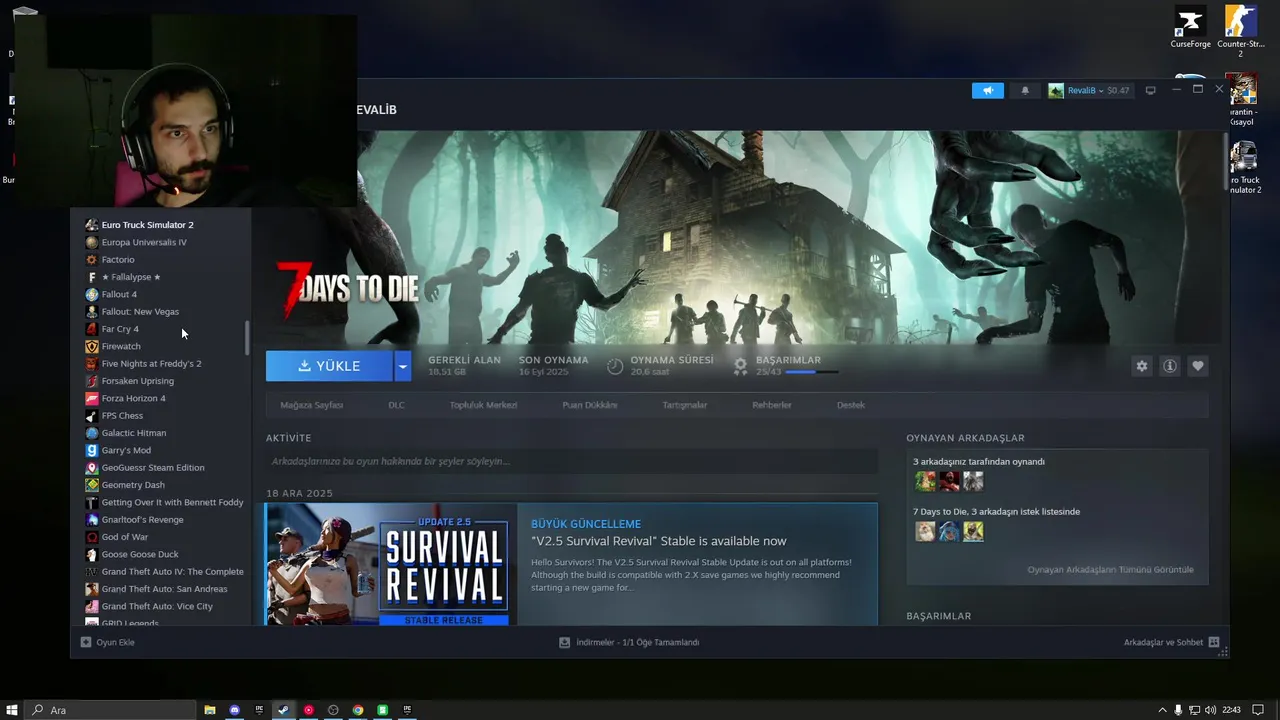Click the Forza Horizon 4 icon
The width and height of the screenshot is (1280, 720).
[x=92, y=398]
